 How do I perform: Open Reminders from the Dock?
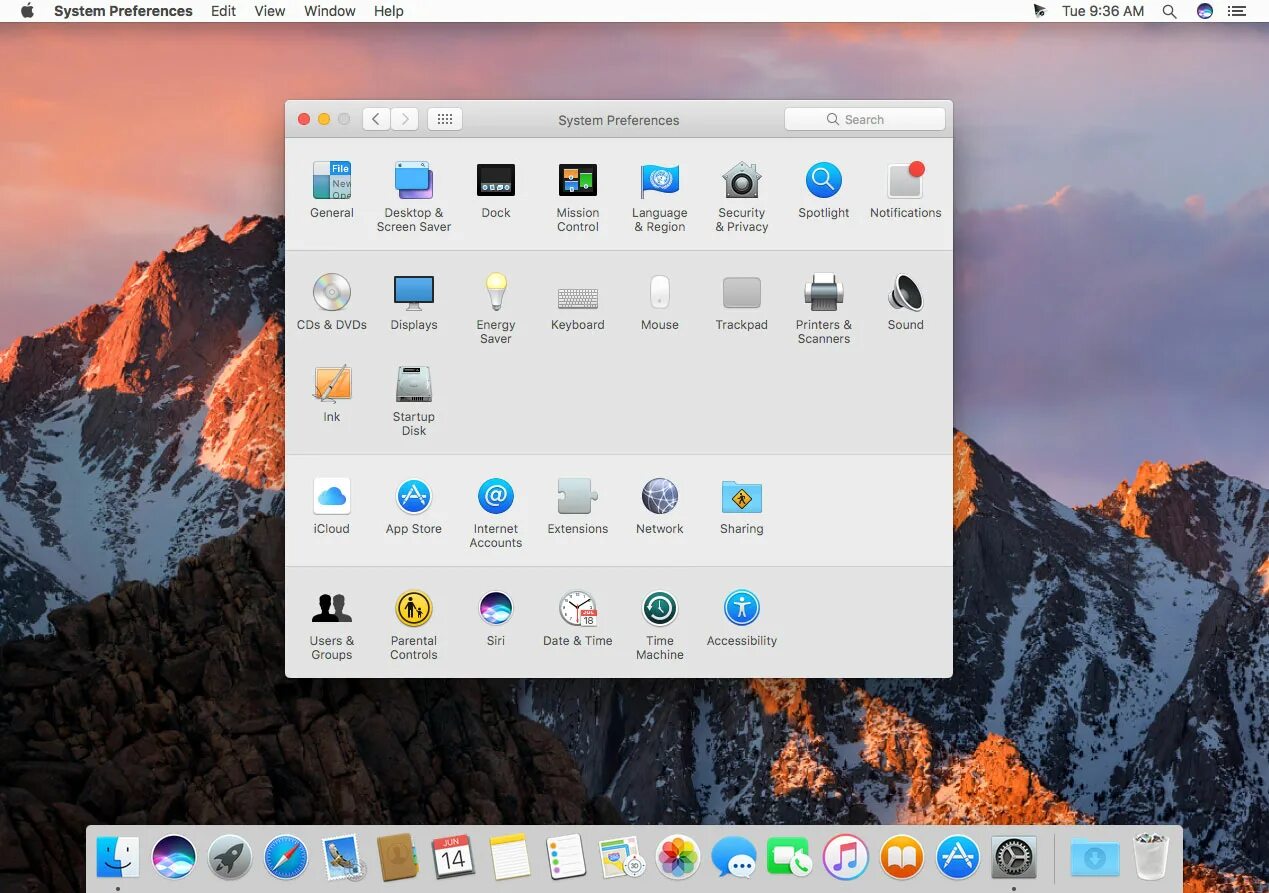click(x=566, y=857)
